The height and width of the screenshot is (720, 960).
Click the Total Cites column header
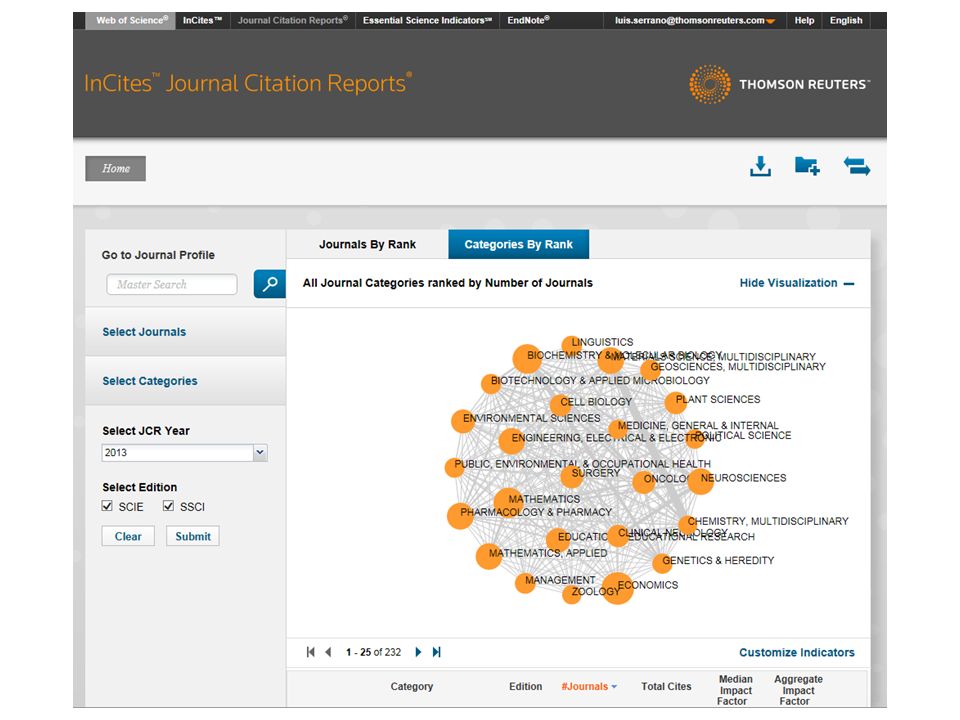pos(666,687)
